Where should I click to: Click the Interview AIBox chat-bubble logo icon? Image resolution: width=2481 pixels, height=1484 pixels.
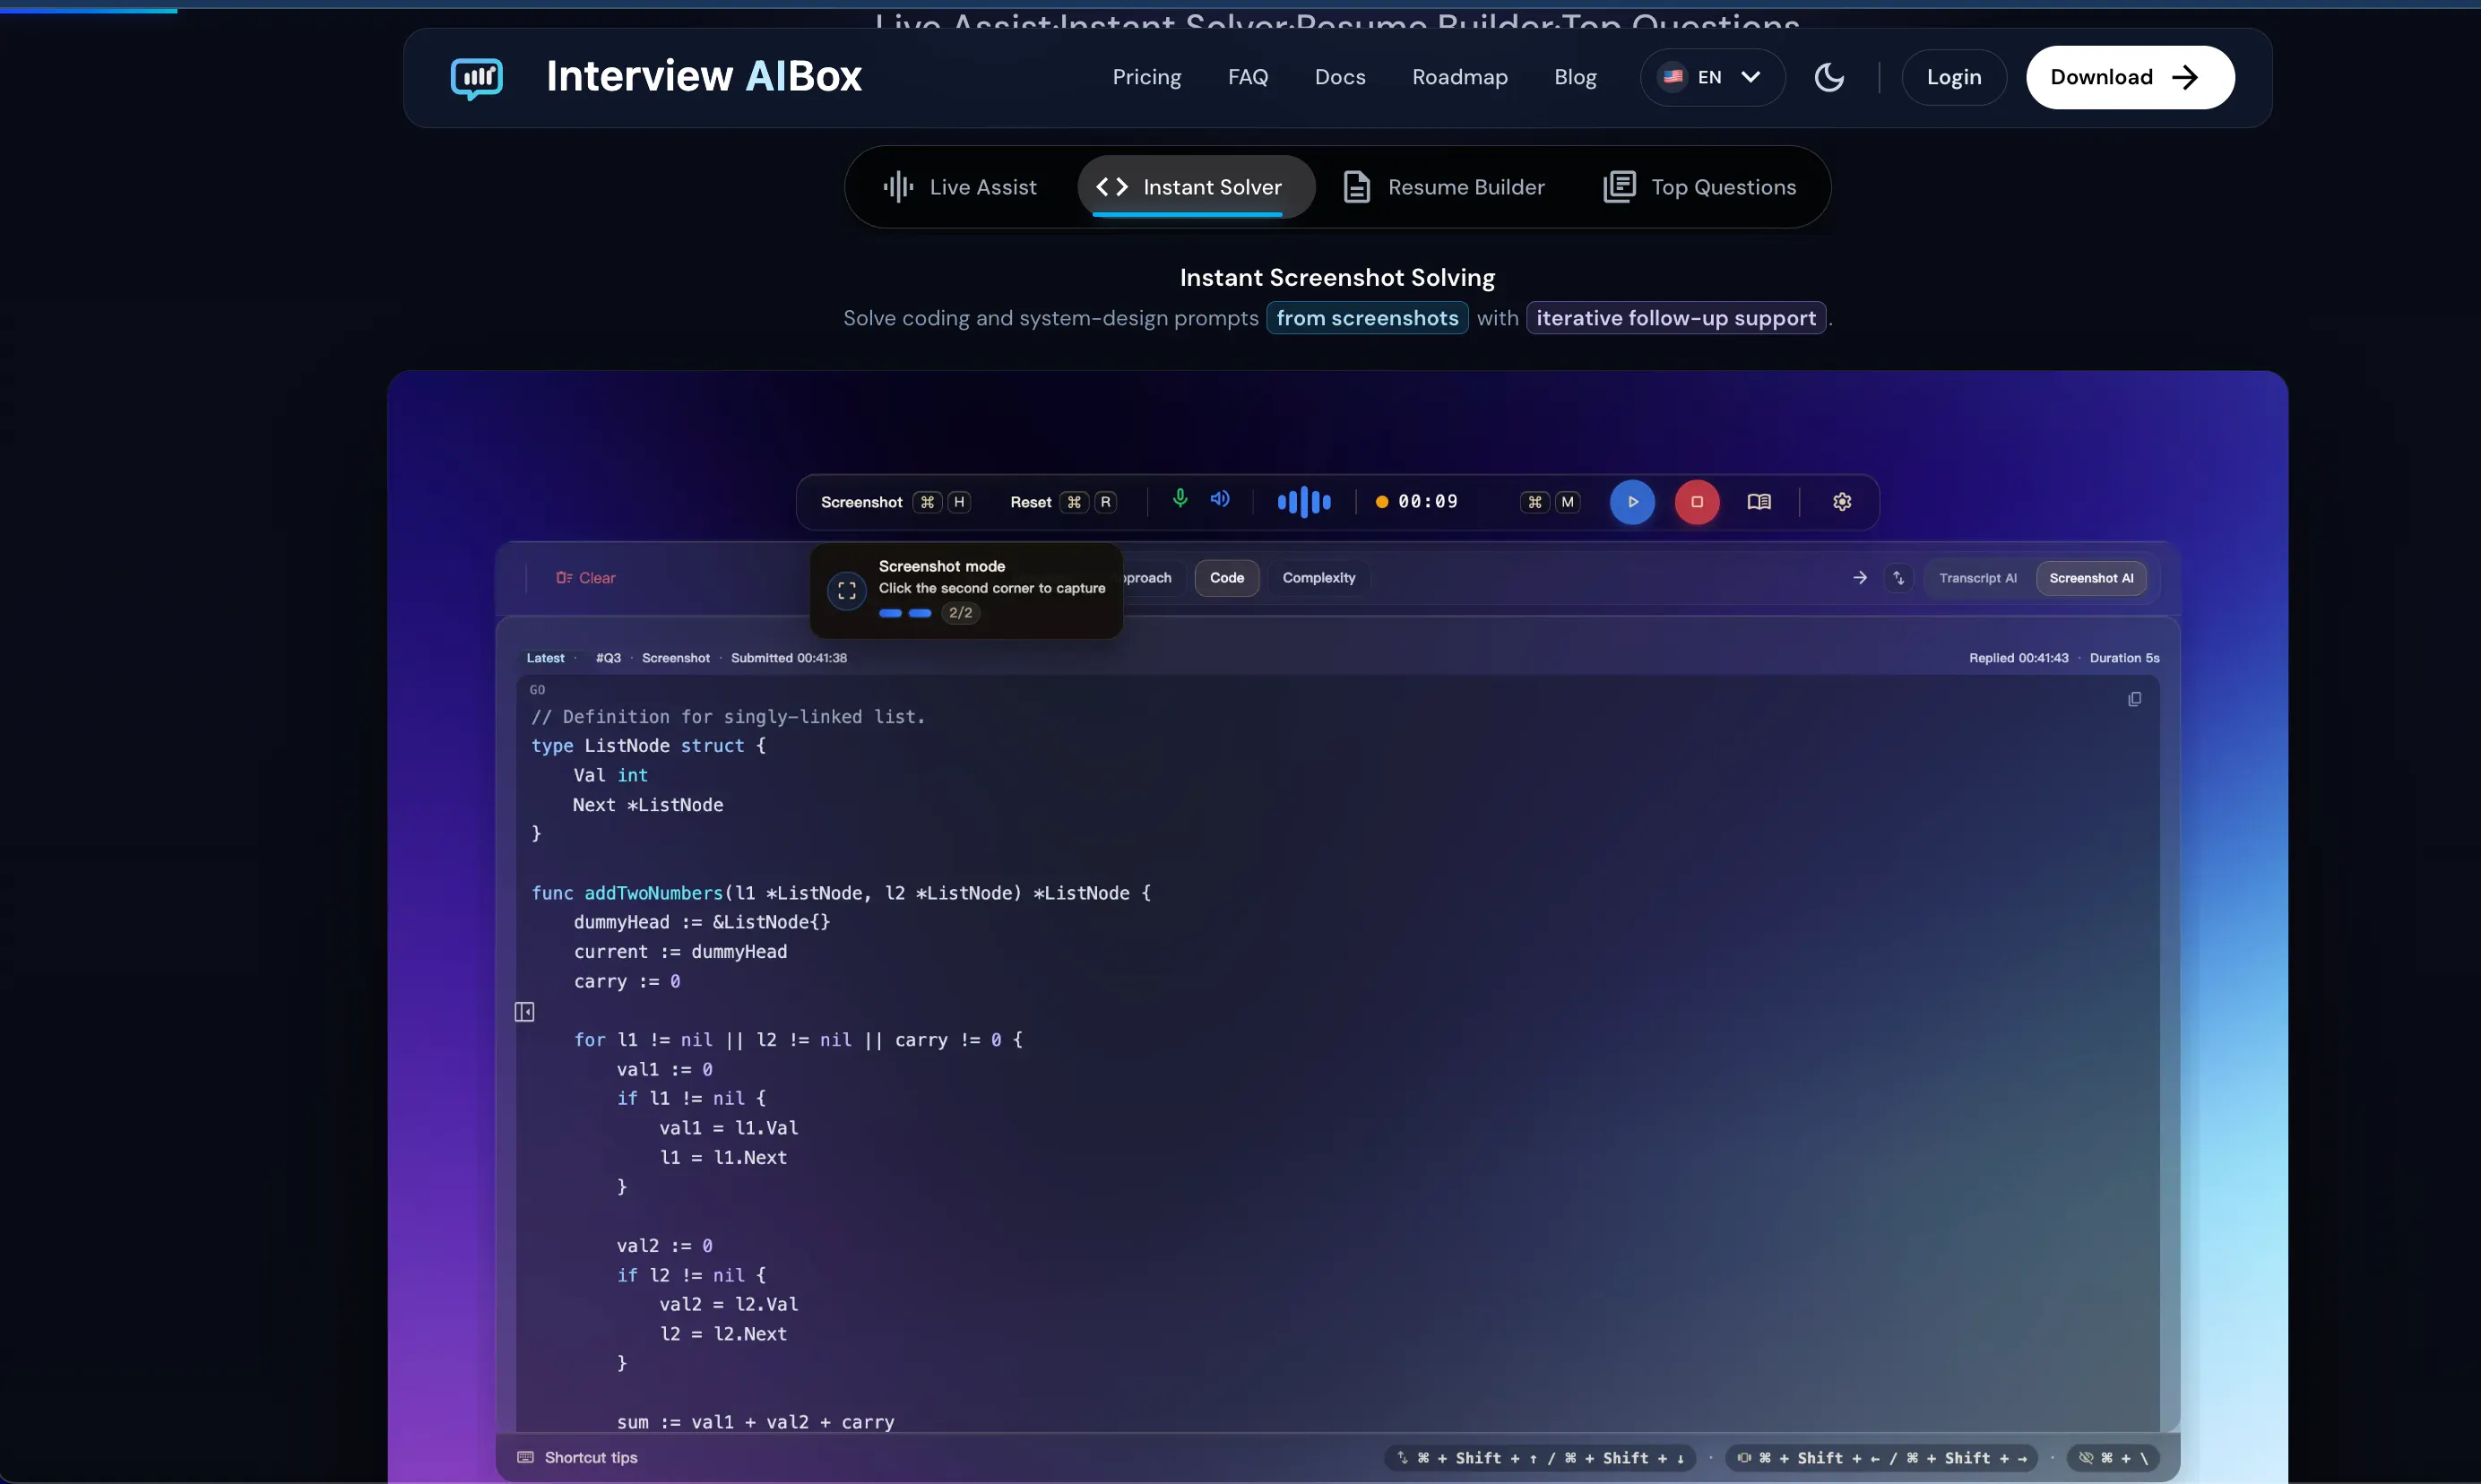pyautogui.click(x=476, y=77)
